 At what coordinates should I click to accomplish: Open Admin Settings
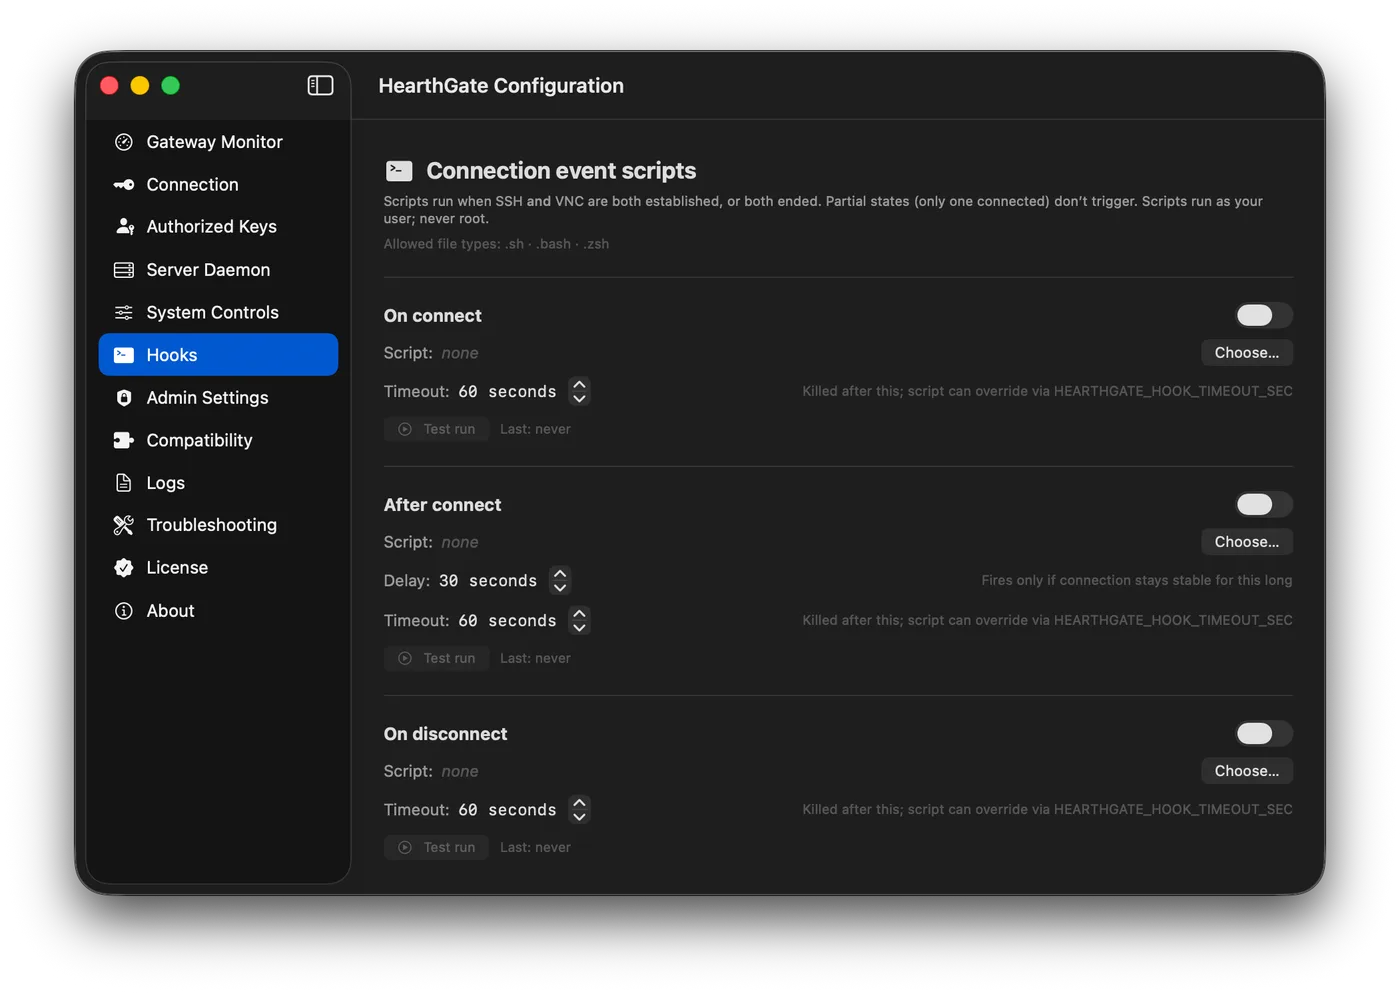(x=218, y=398)
